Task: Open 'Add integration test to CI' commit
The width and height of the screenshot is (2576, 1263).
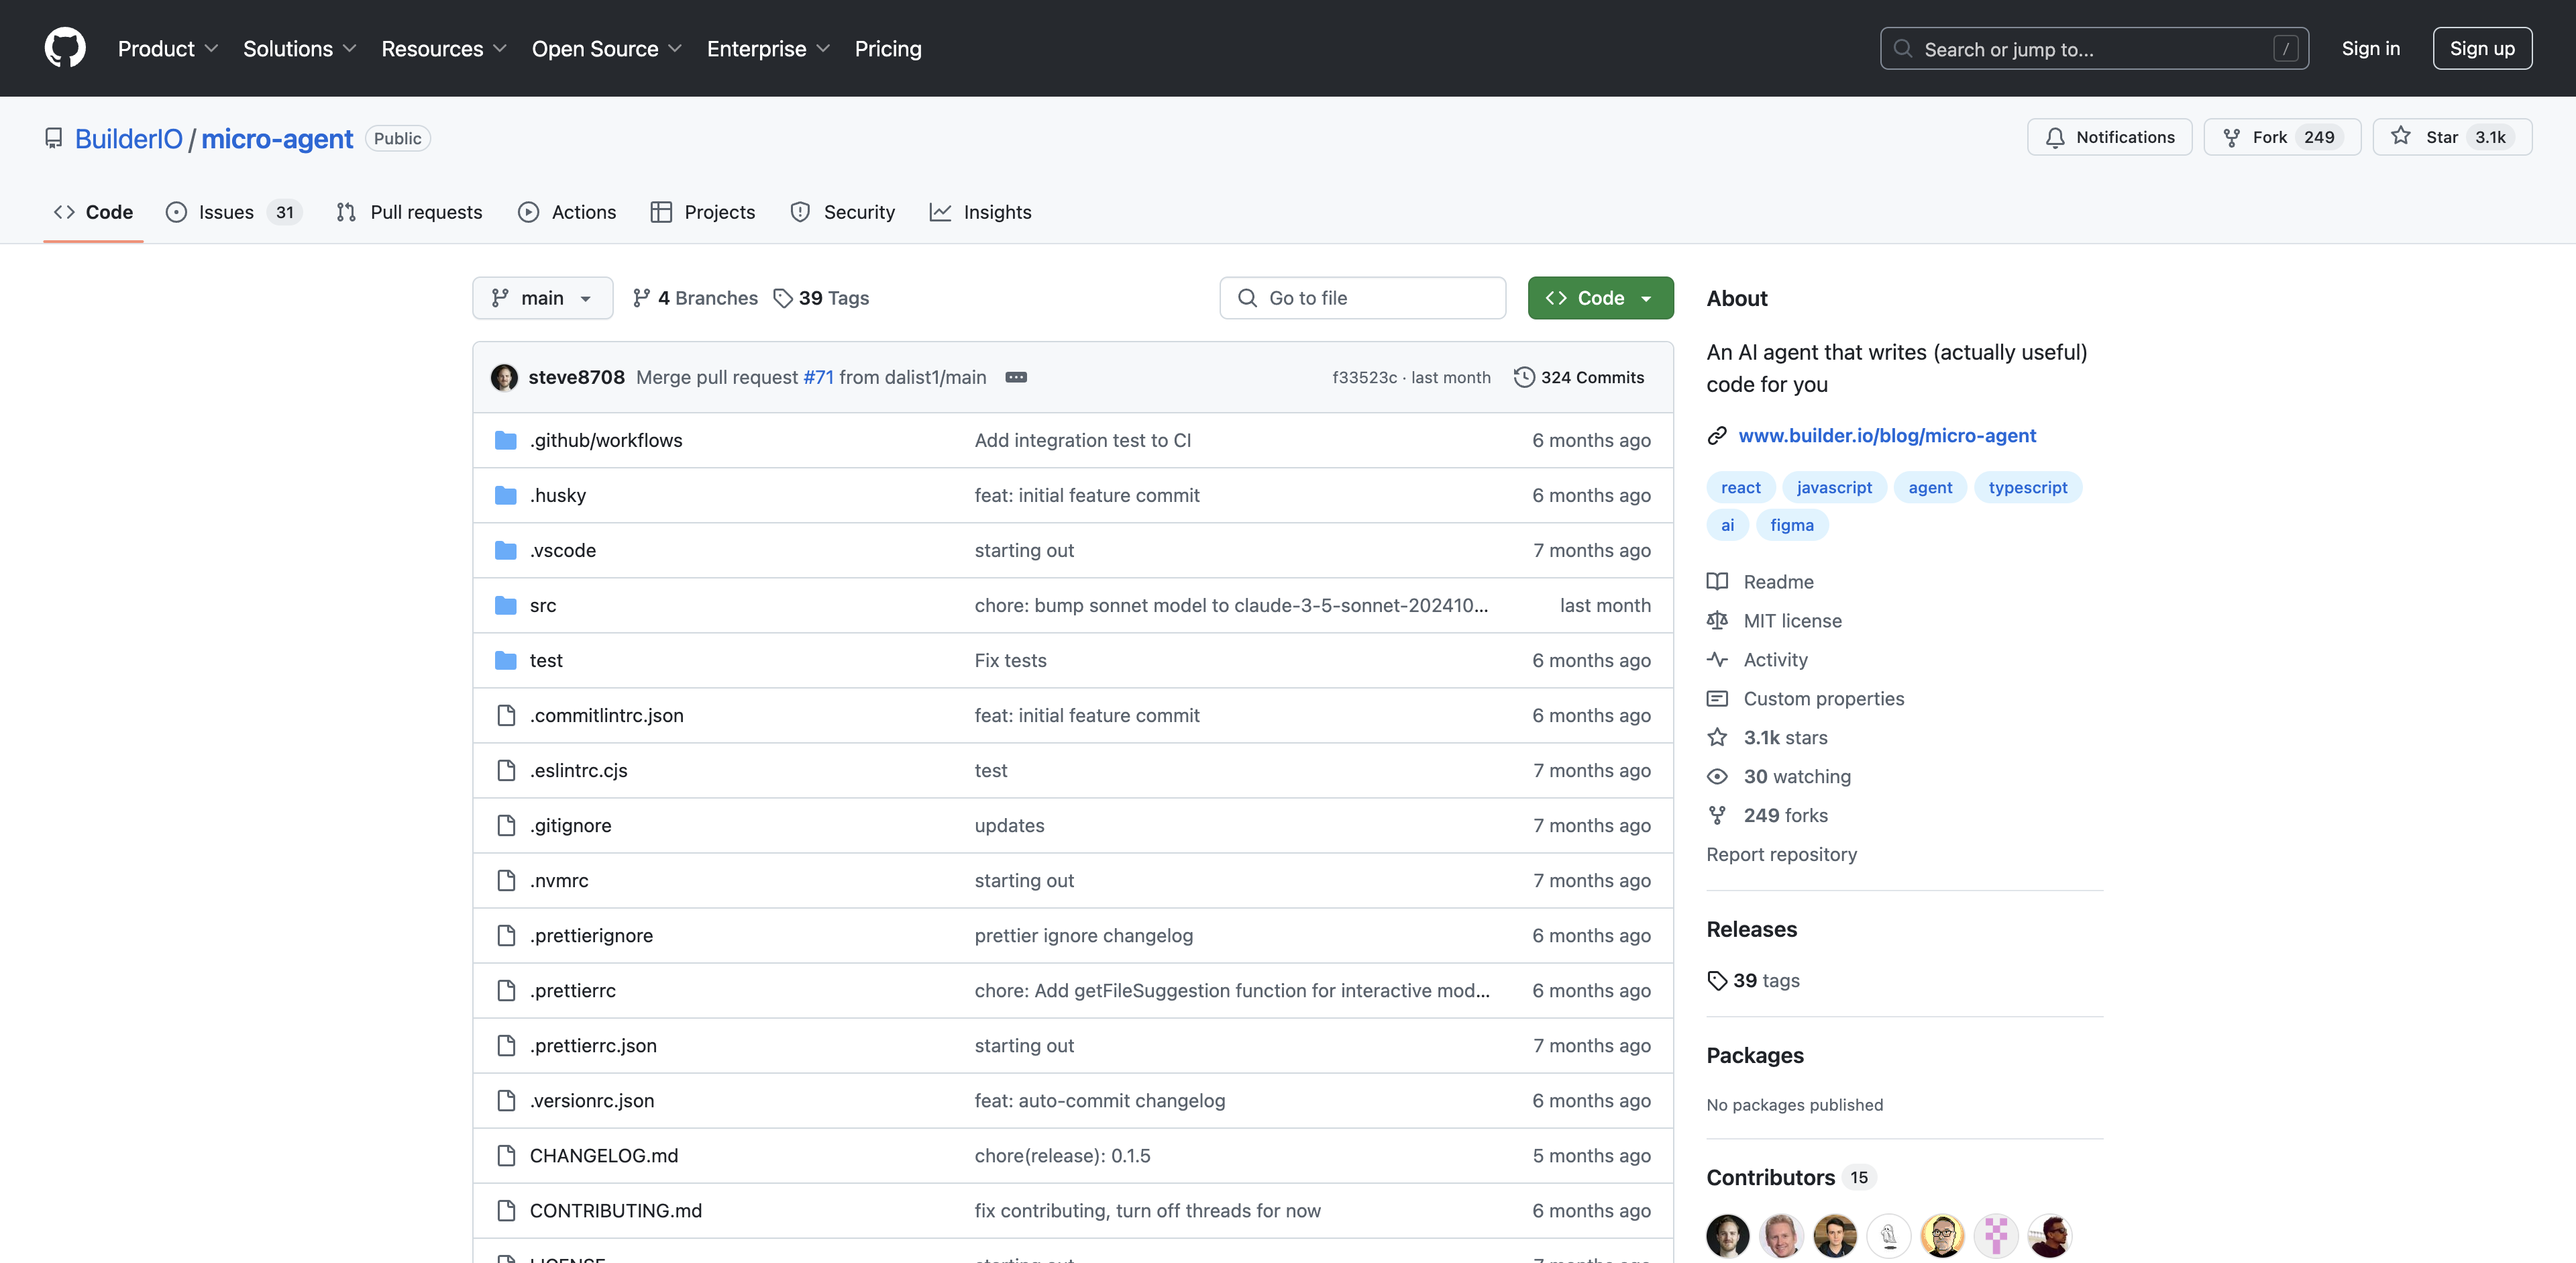Action: [x=1082, y=440]
